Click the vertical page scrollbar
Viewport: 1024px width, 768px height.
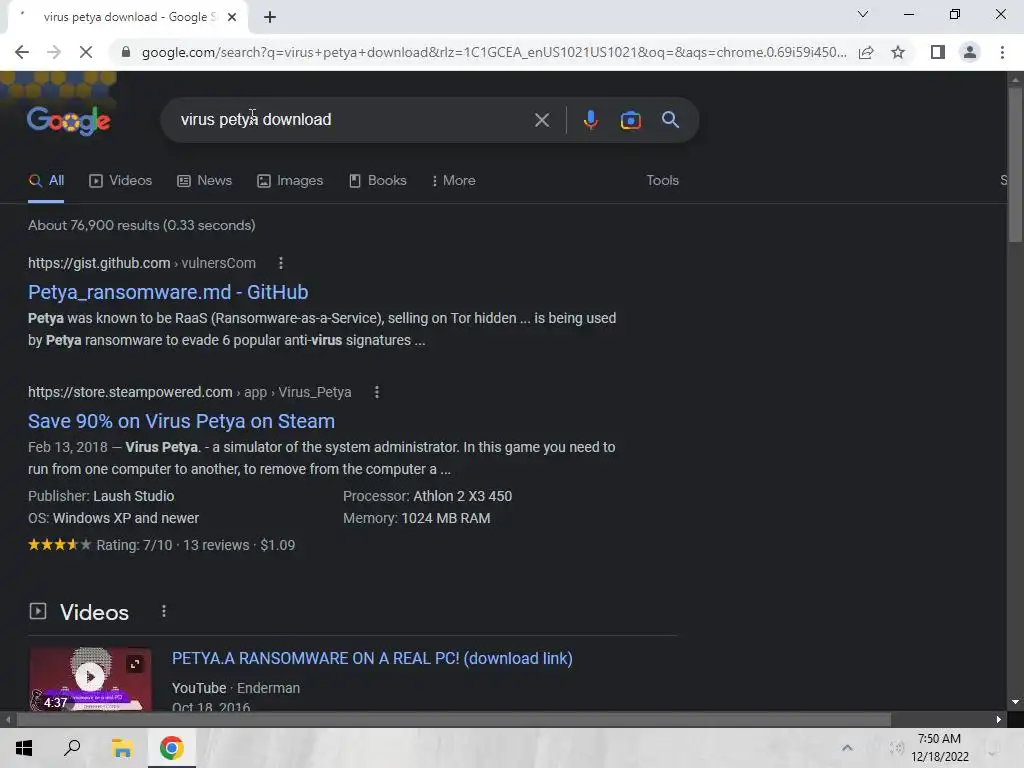1015,163
